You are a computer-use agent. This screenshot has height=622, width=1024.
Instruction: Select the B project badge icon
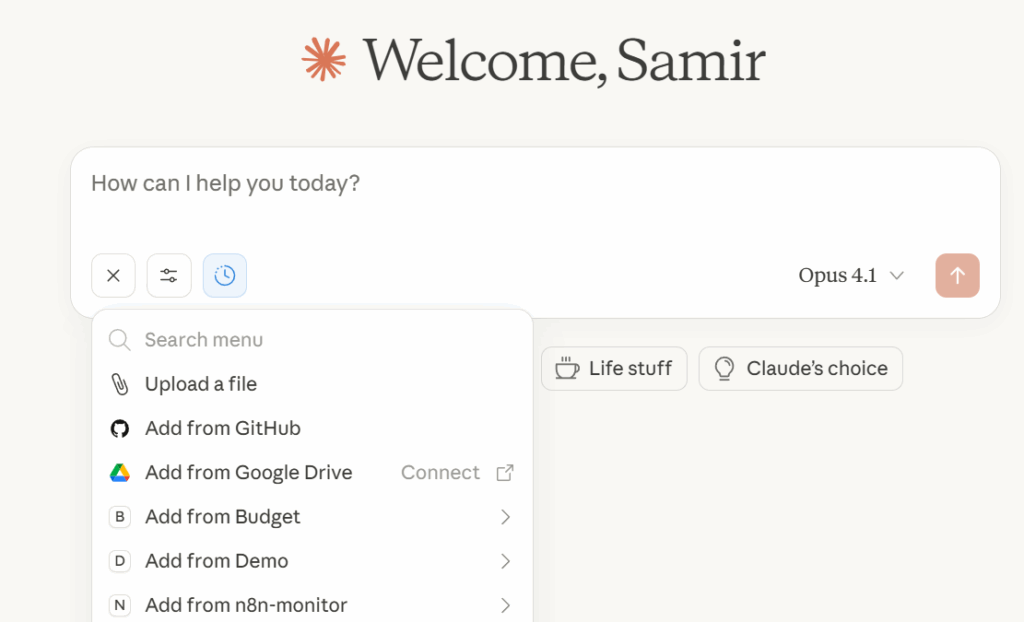point(120,517)
